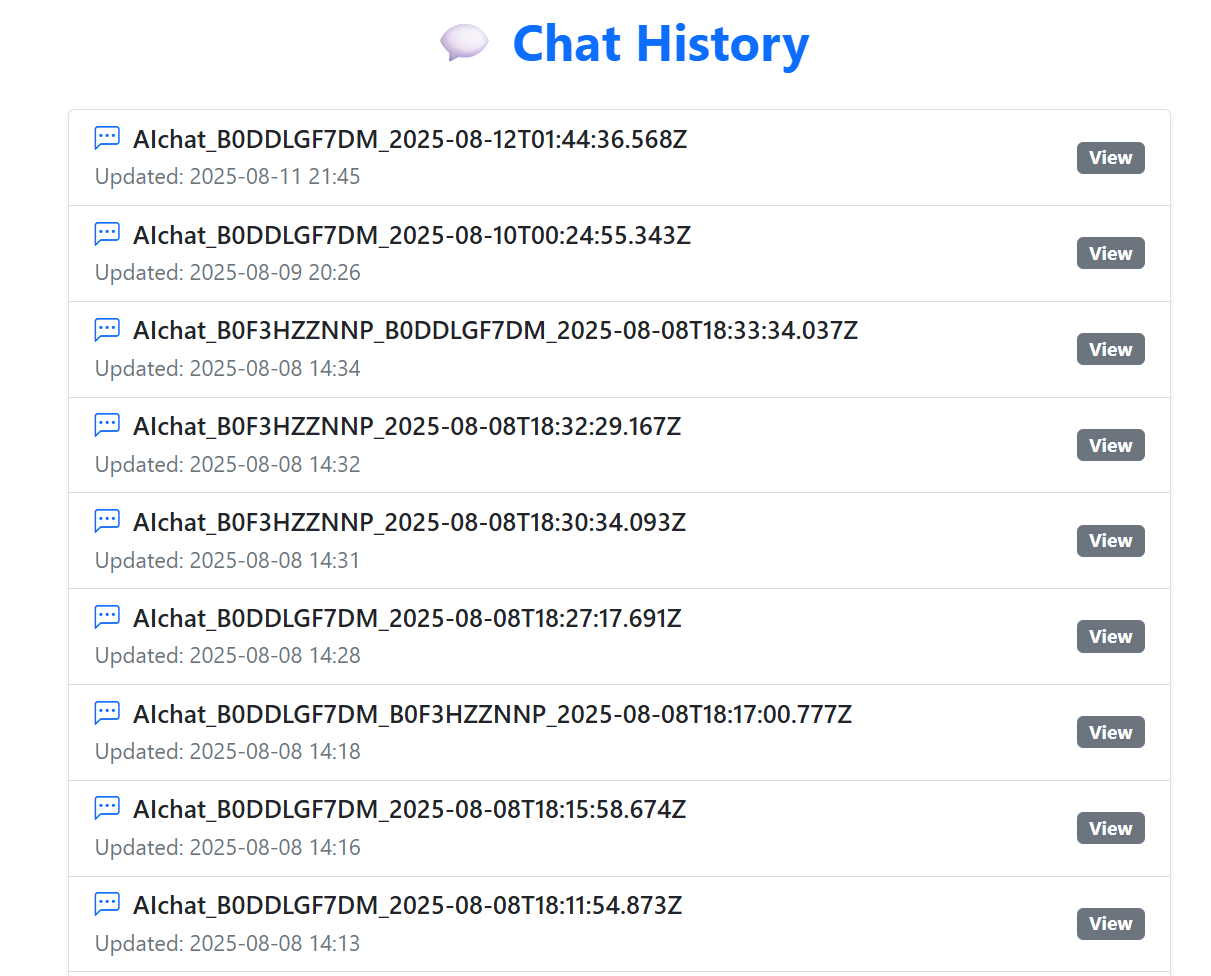Click text 'Updated: 2025-08-08 14:34'
This screenshot has height=976, width=1211.
[228, 368]
